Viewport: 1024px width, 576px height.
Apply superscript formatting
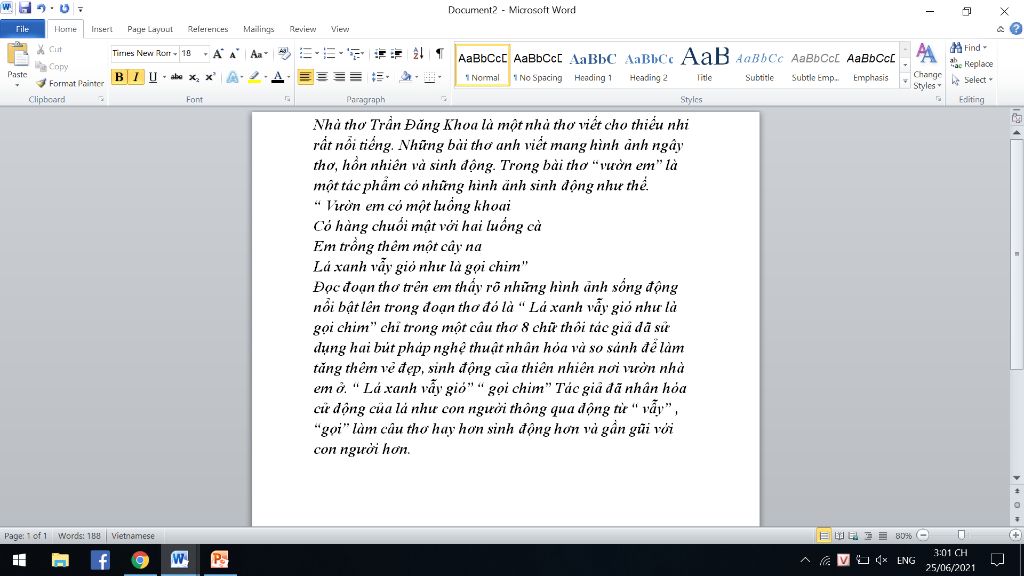tap(210, 77)
